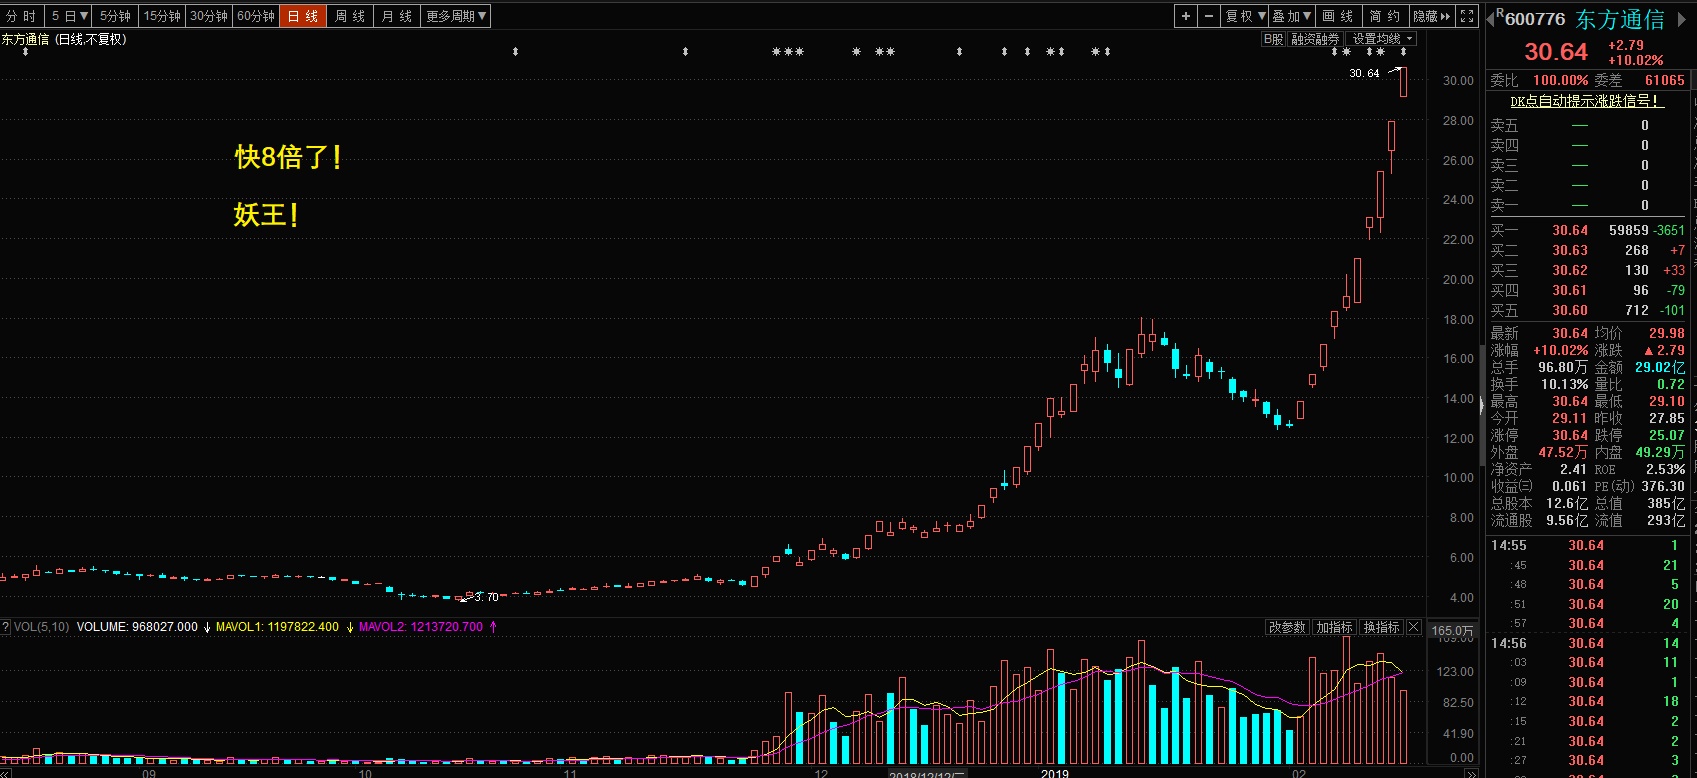
Task: Toggle 简约 simple view mode
Action: 1385,16
